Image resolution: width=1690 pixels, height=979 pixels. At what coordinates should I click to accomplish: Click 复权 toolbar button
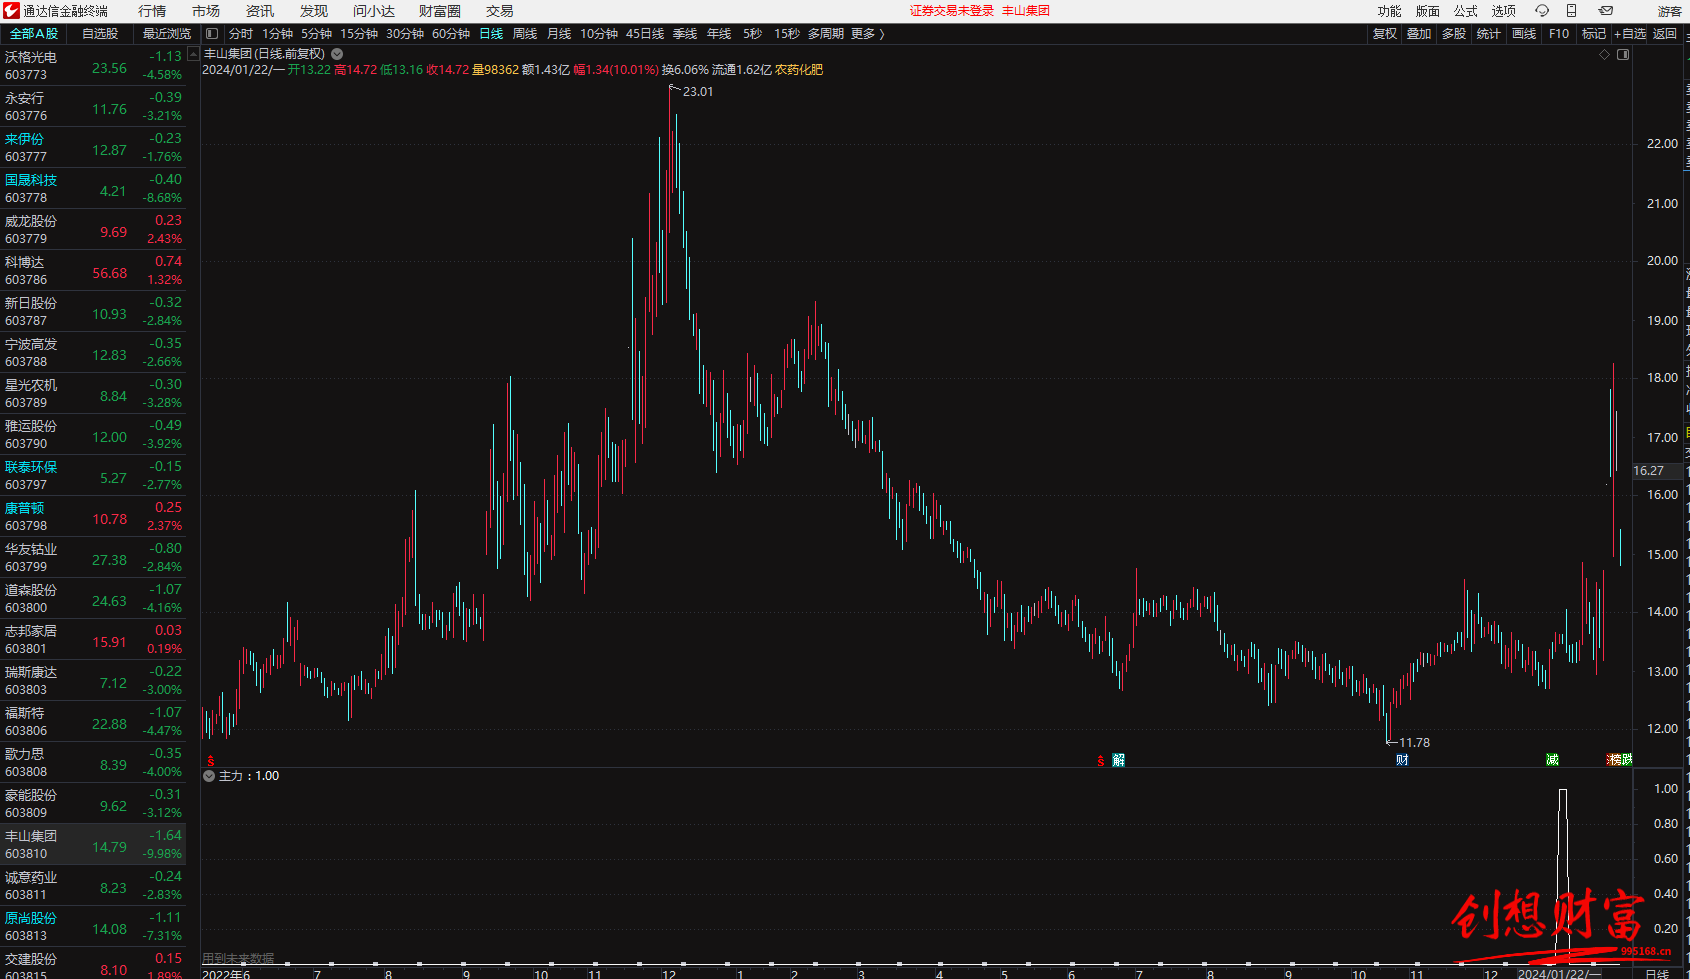pos(1385,34)
